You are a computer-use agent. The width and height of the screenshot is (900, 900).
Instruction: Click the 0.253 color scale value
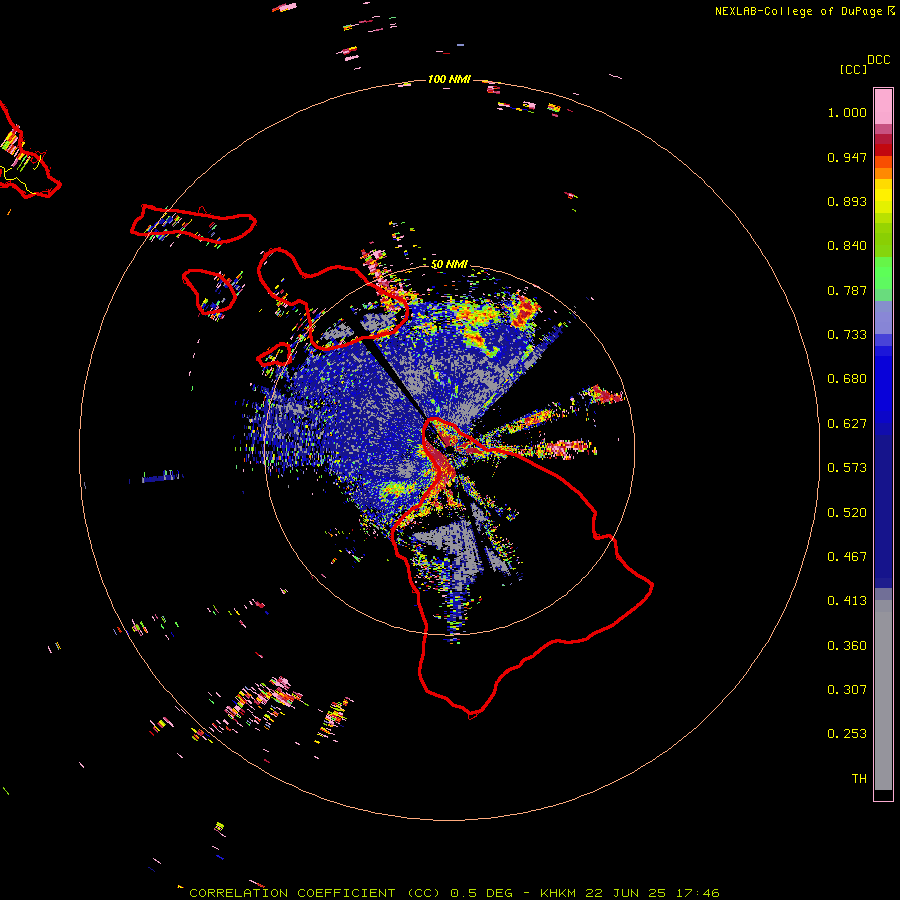click(x=847, y=734)
